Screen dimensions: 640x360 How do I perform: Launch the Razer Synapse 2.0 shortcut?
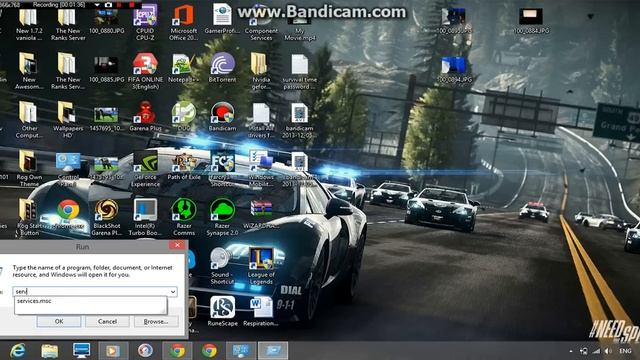click(222, 216)
